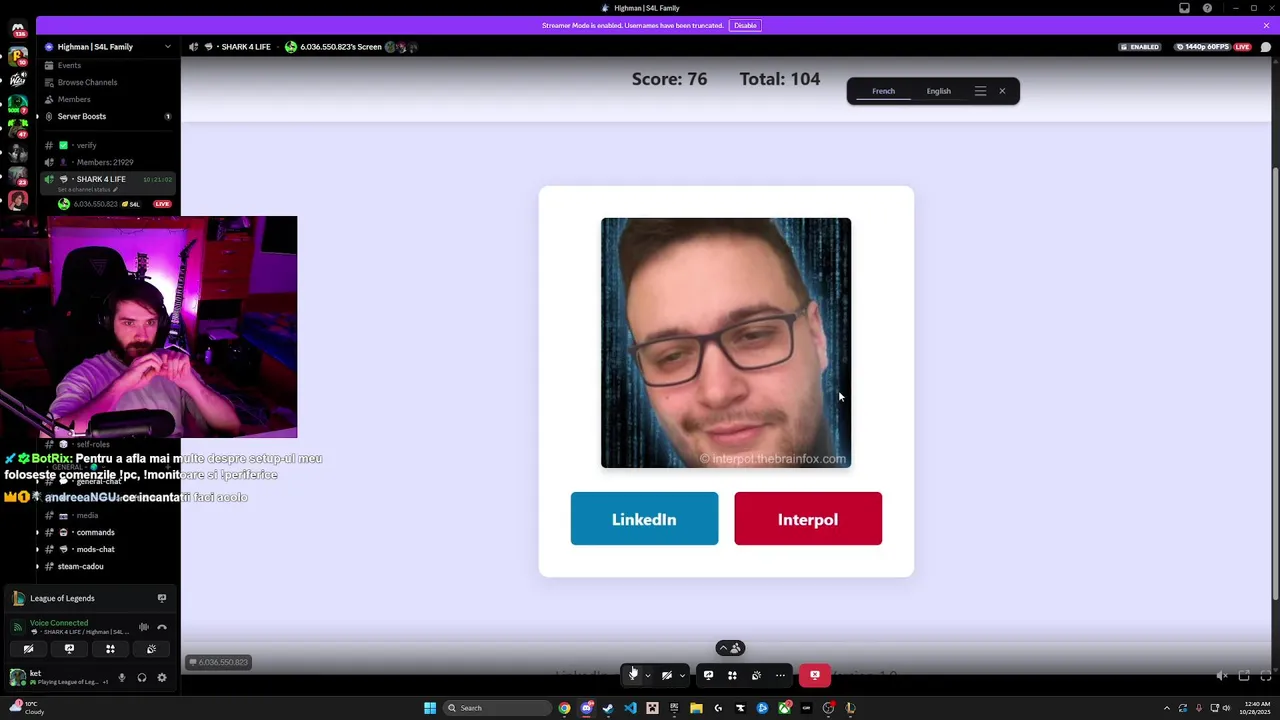This screenshot has height=720, width=1280.
Task: Unmute the stream volume icon
Action: (1222, 676)
